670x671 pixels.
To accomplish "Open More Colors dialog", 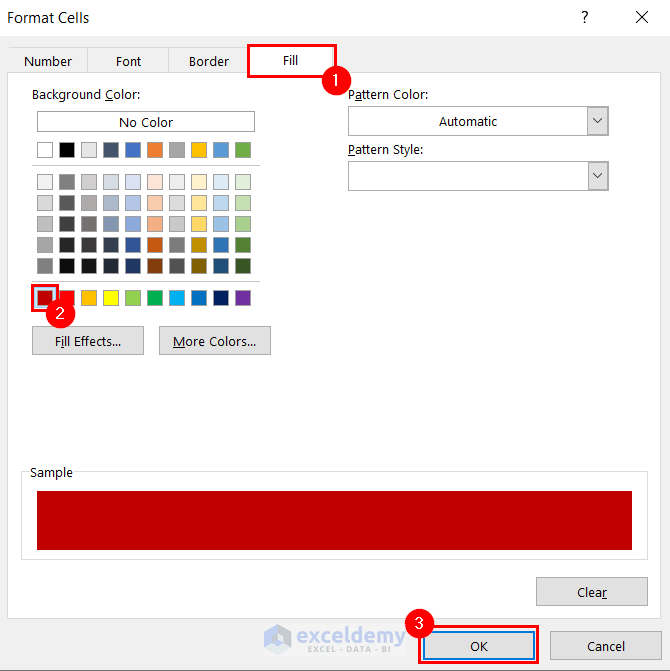I will pos(215,341).
